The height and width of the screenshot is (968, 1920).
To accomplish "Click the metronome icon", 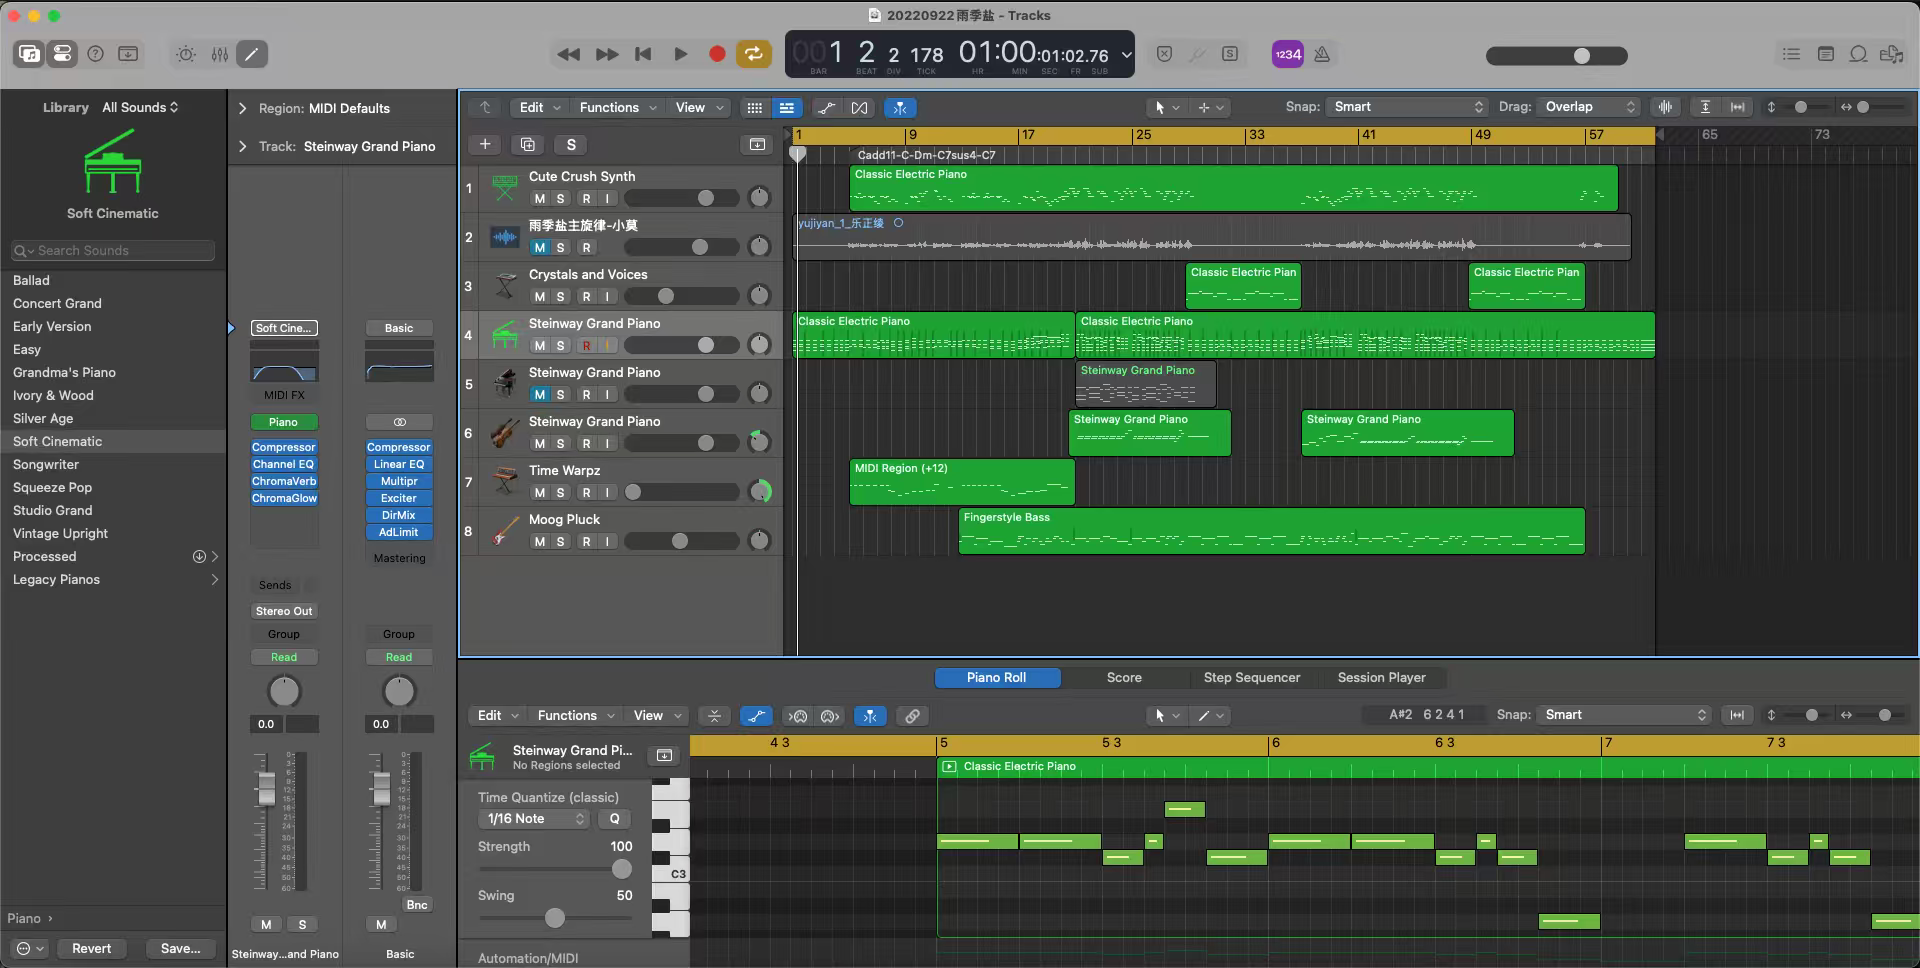I will (x=1322, y=54).
